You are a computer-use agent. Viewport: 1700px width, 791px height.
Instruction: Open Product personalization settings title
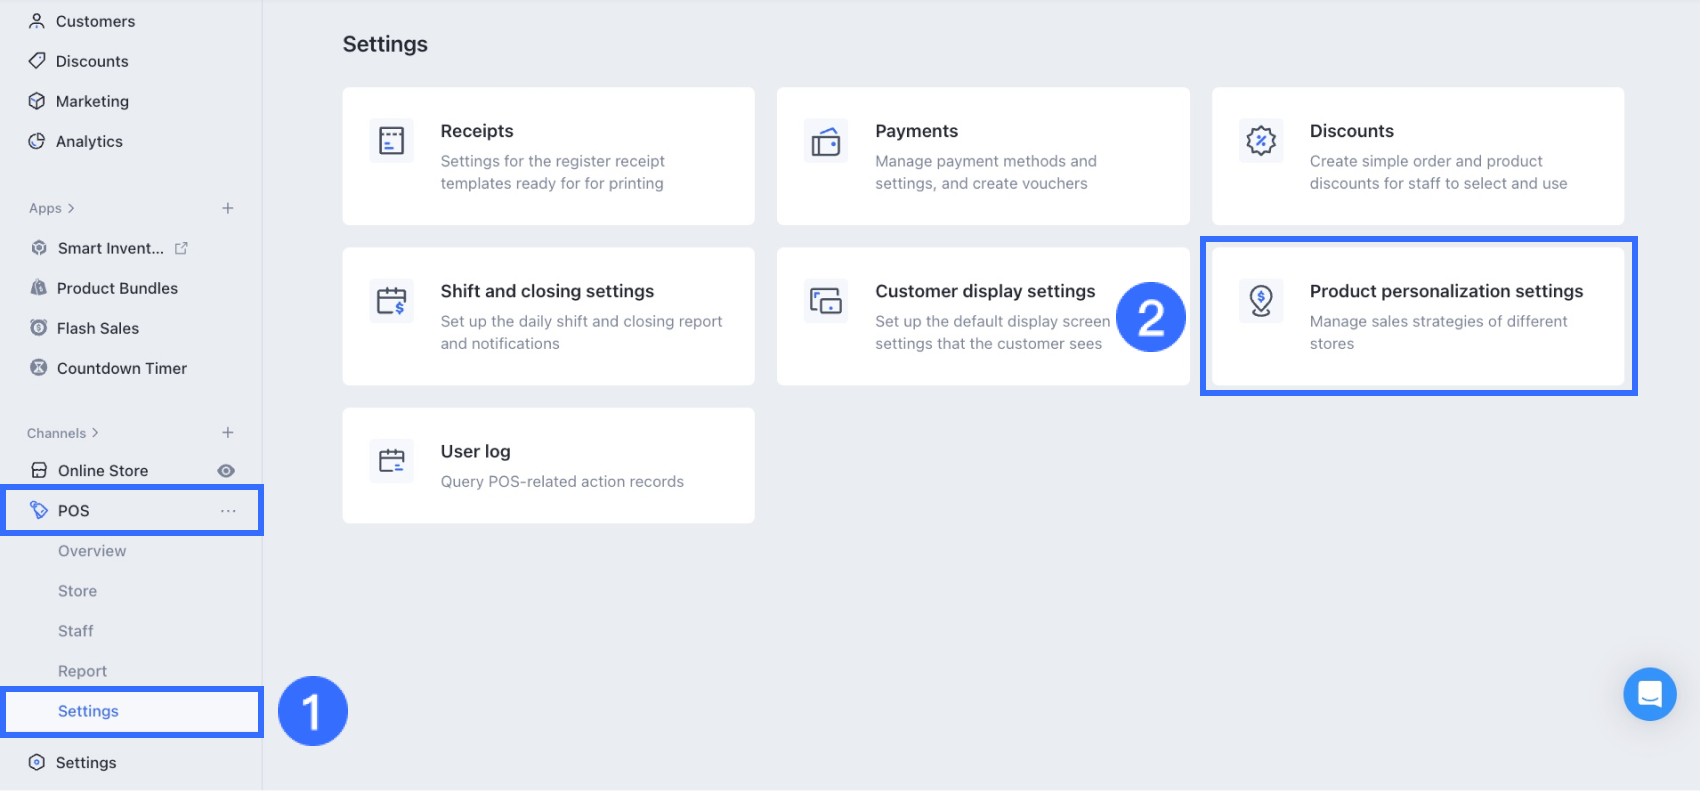1446,291
